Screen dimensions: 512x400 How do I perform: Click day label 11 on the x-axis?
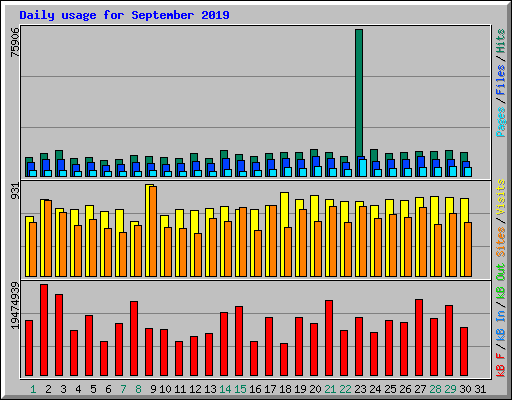coord(180,389)
